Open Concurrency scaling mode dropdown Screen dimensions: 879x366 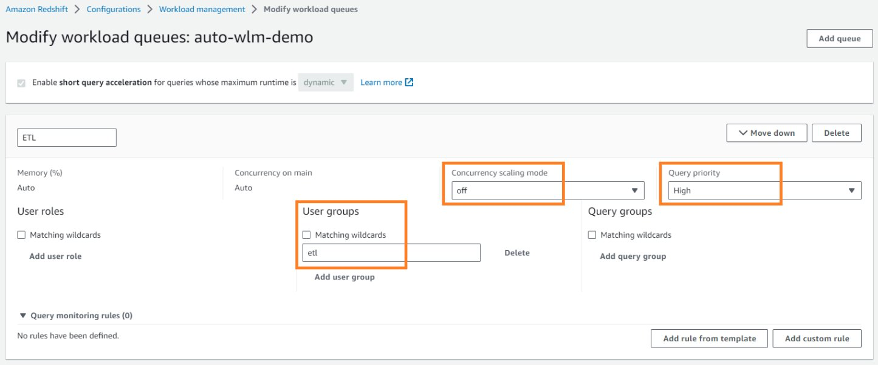point(548,191)
